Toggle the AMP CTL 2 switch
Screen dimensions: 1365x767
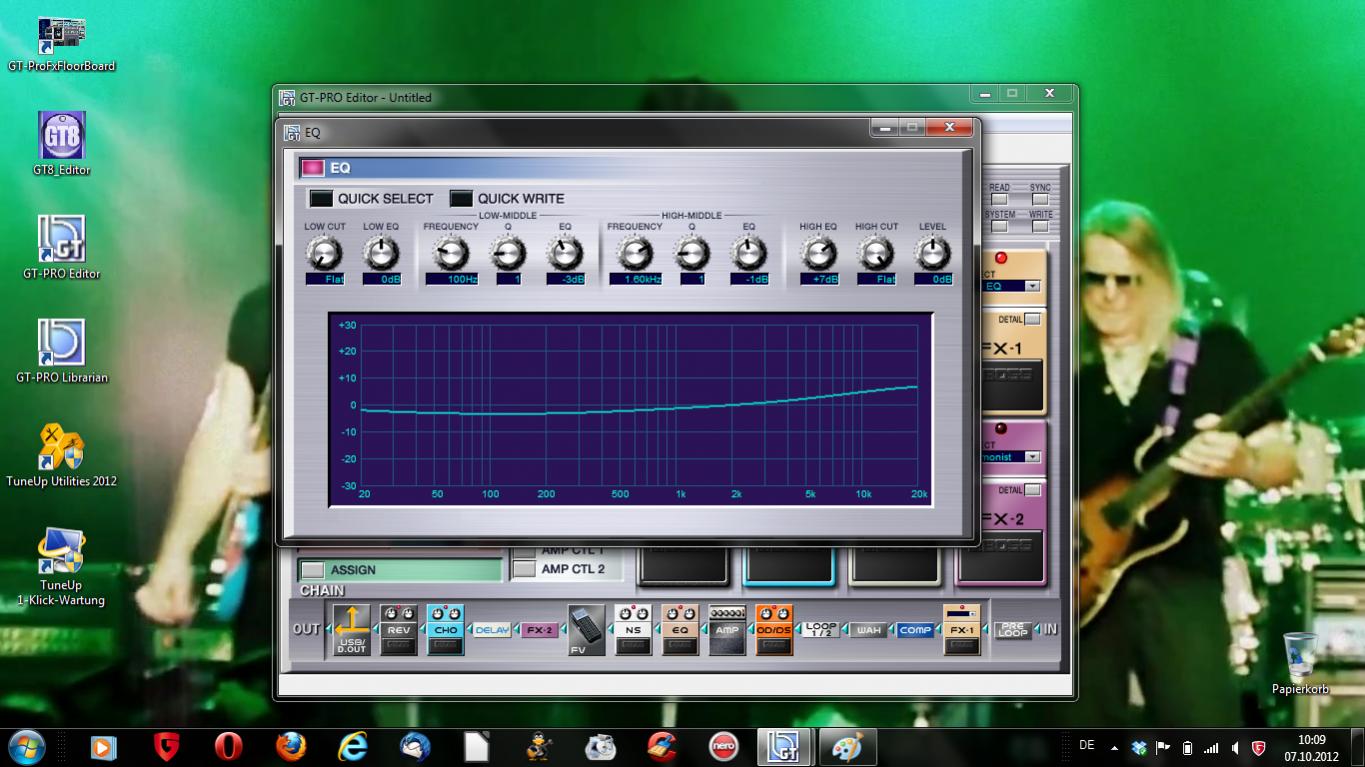point(524,569)
